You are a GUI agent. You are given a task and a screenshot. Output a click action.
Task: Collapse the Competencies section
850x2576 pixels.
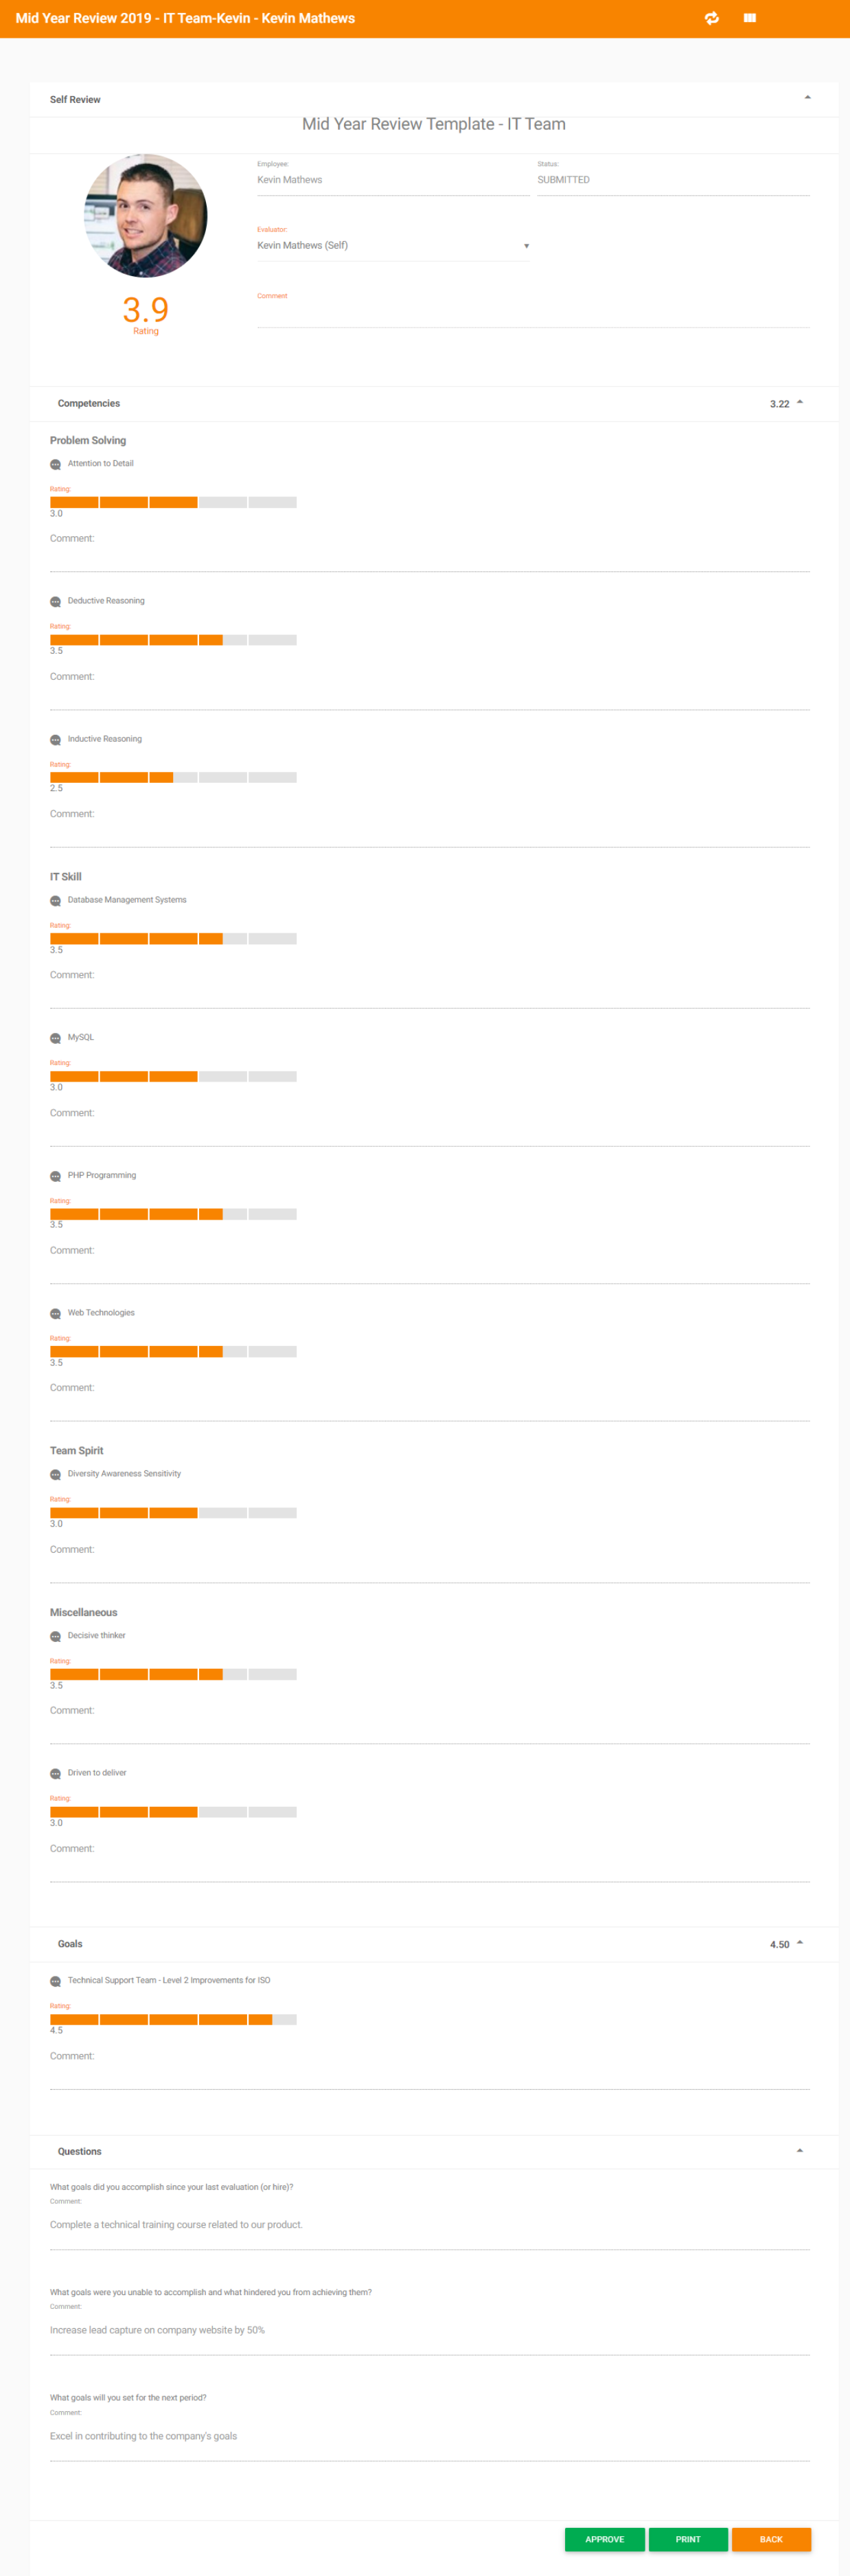click(x=800, y=402)
